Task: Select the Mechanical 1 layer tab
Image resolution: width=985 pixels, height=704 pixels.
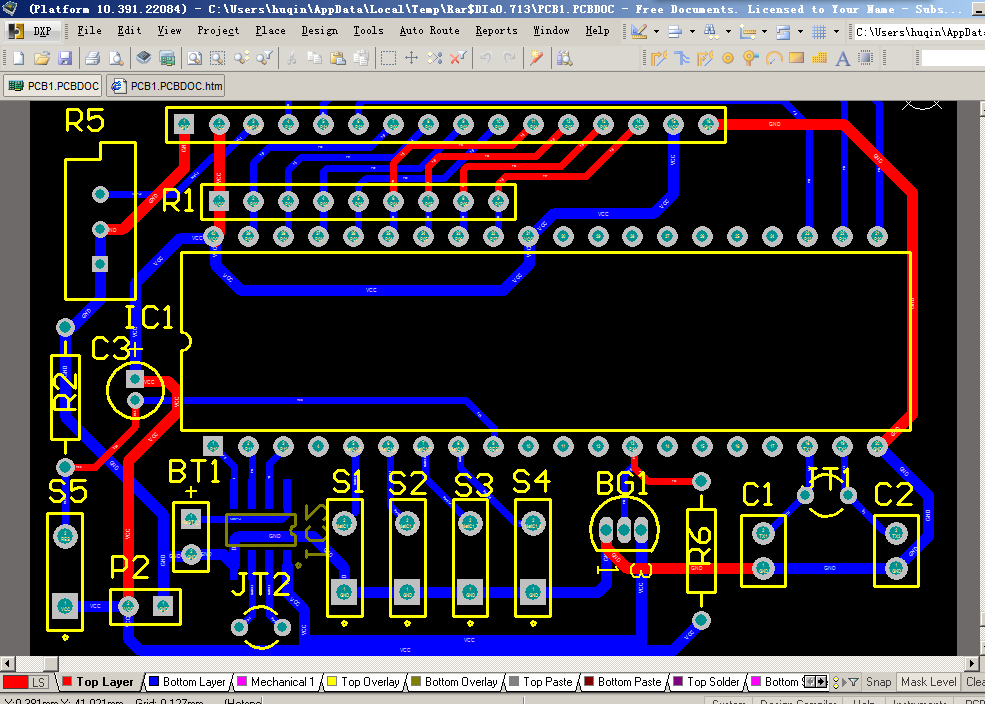Action: [276, 682]
